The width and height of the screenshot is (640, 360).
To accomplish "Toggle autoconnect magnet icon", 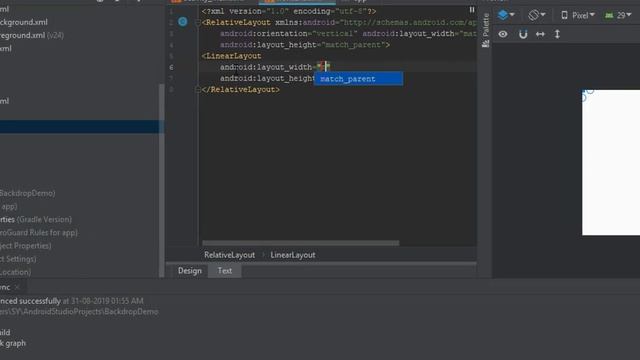I will tap(523, 34).
